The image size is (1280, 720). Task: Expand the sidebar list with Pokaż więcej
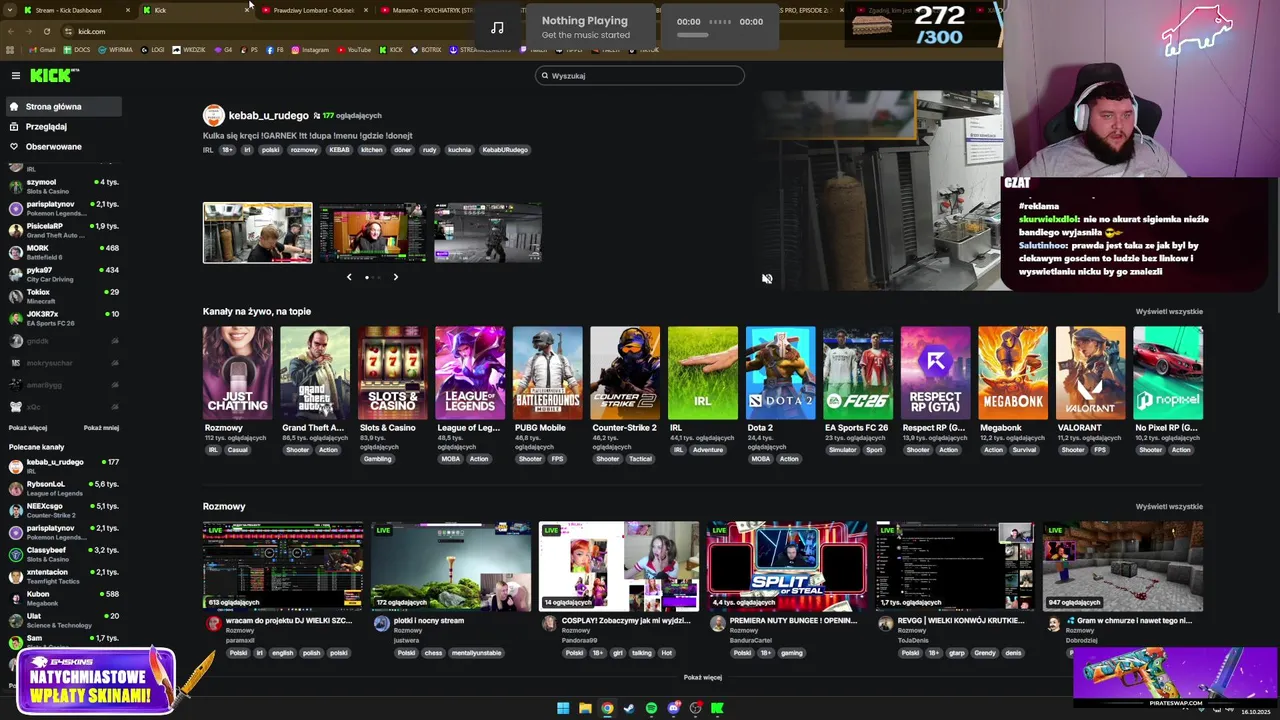pyautogui.click(x=28, y=428)
